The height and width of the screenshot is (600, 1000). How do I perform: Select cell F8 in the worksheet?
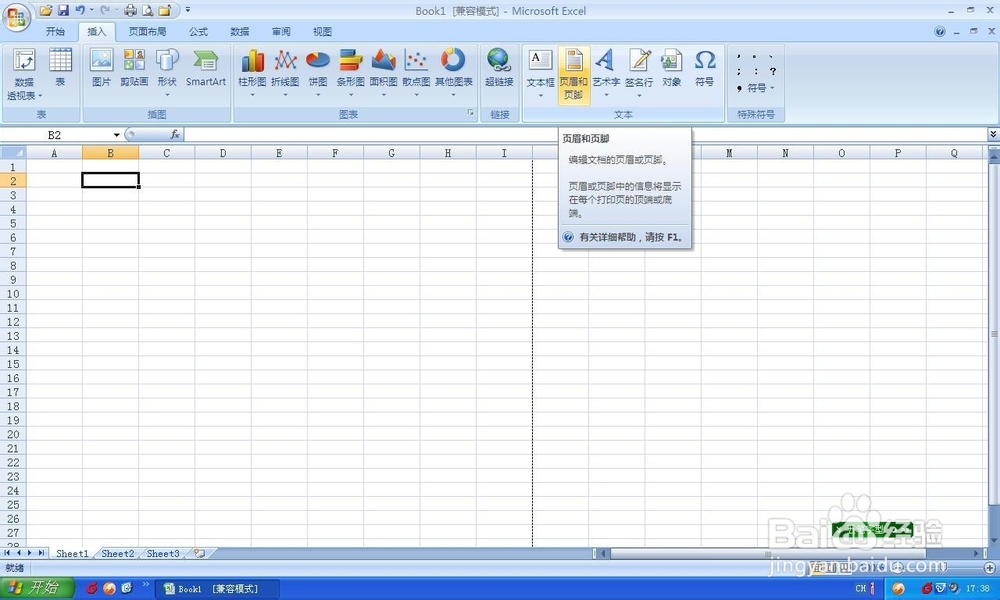pyautogui.click(x=335, y=265)
